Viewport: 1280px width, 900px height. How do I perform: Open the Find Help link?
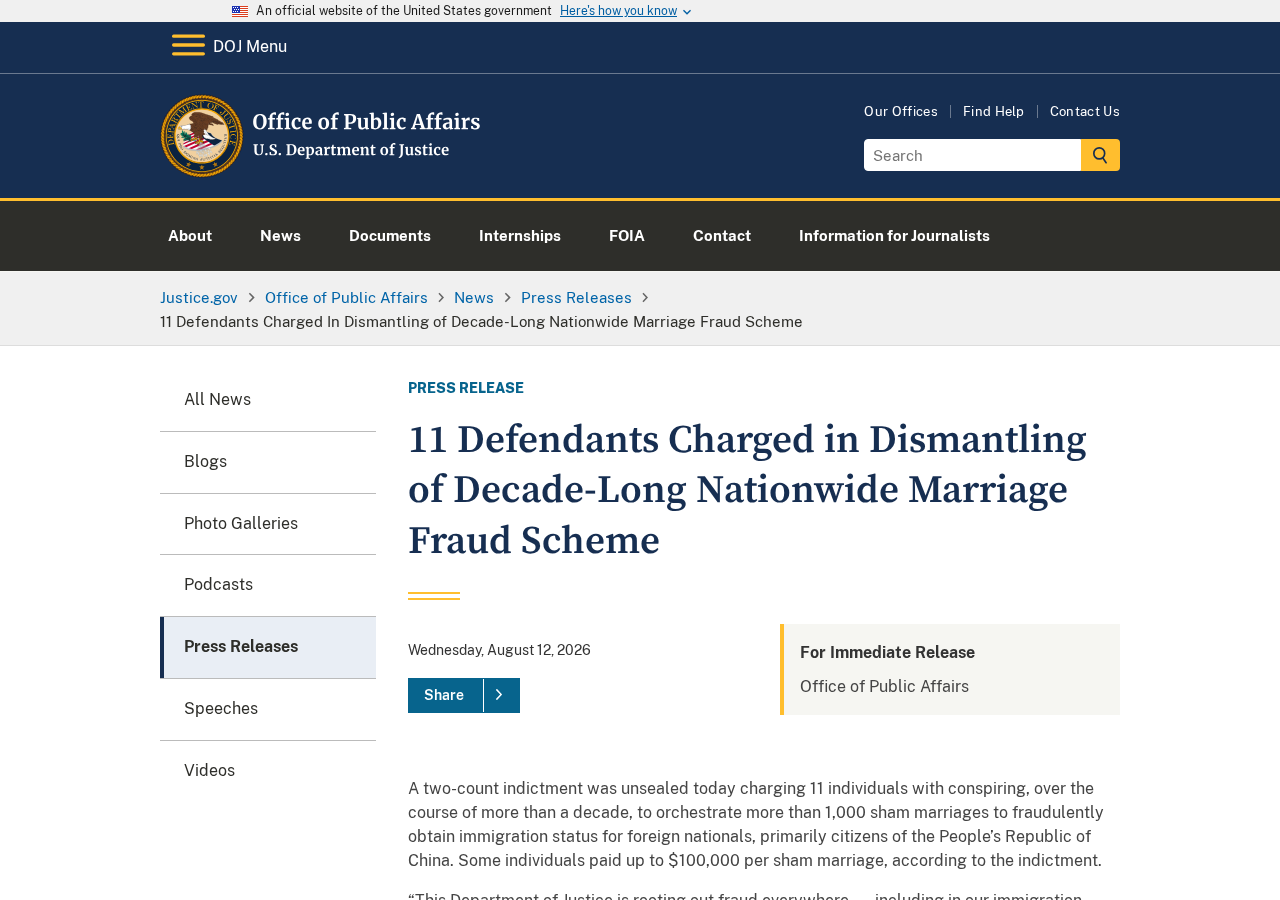(993, 111)
